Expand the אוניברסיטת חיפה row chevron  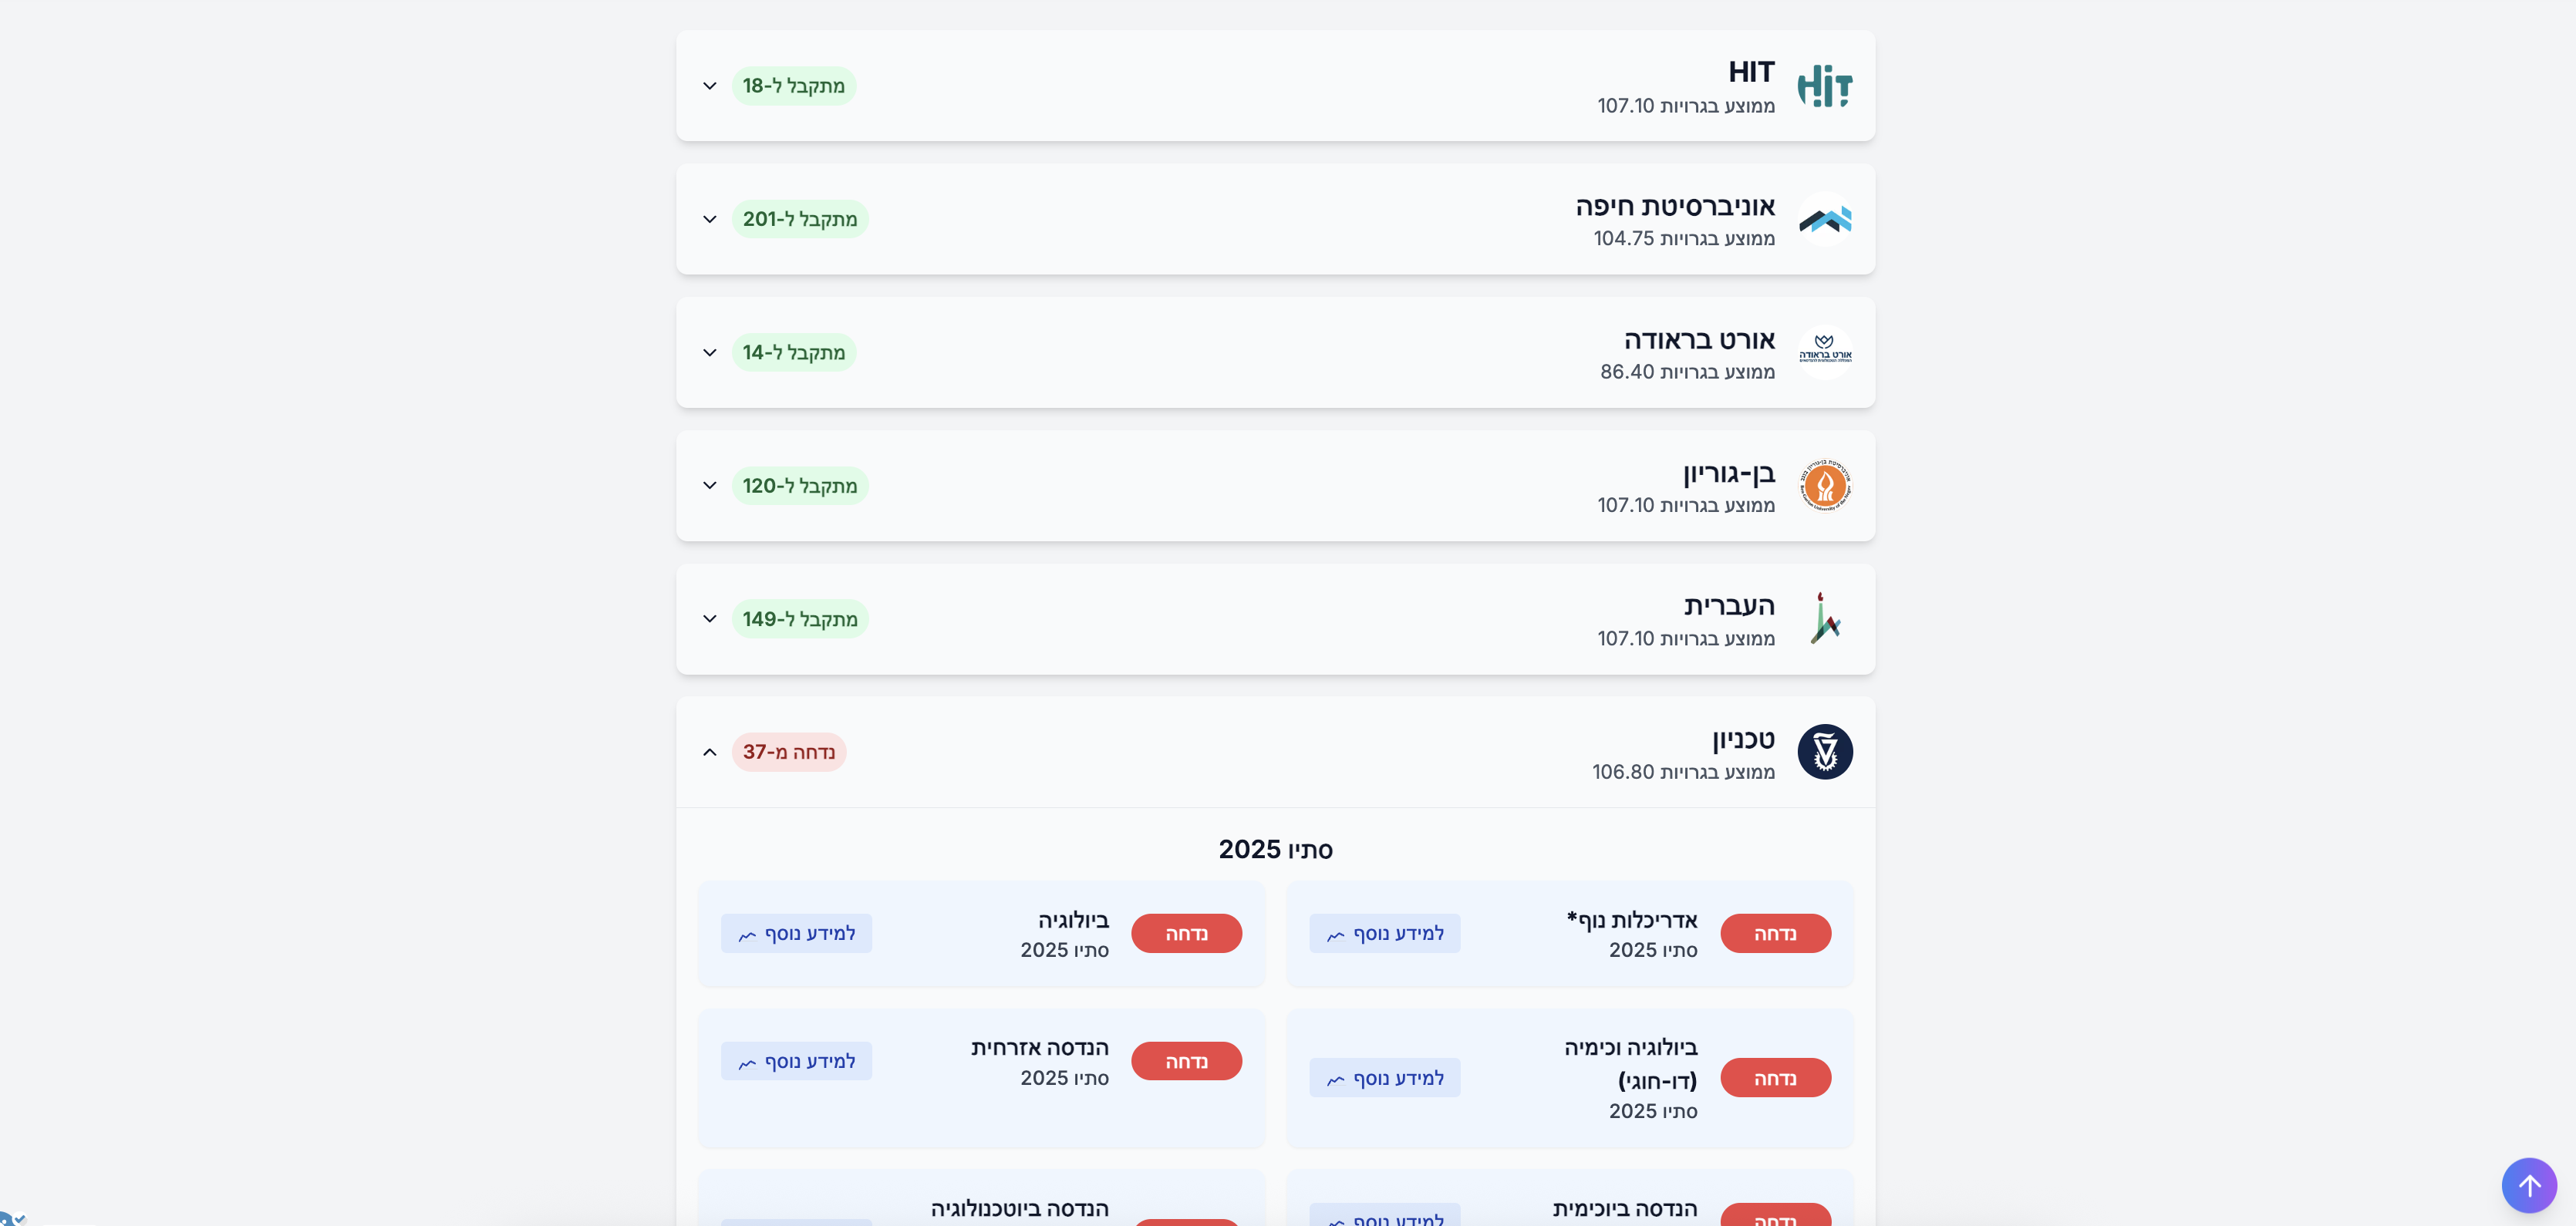coord(710,219)
